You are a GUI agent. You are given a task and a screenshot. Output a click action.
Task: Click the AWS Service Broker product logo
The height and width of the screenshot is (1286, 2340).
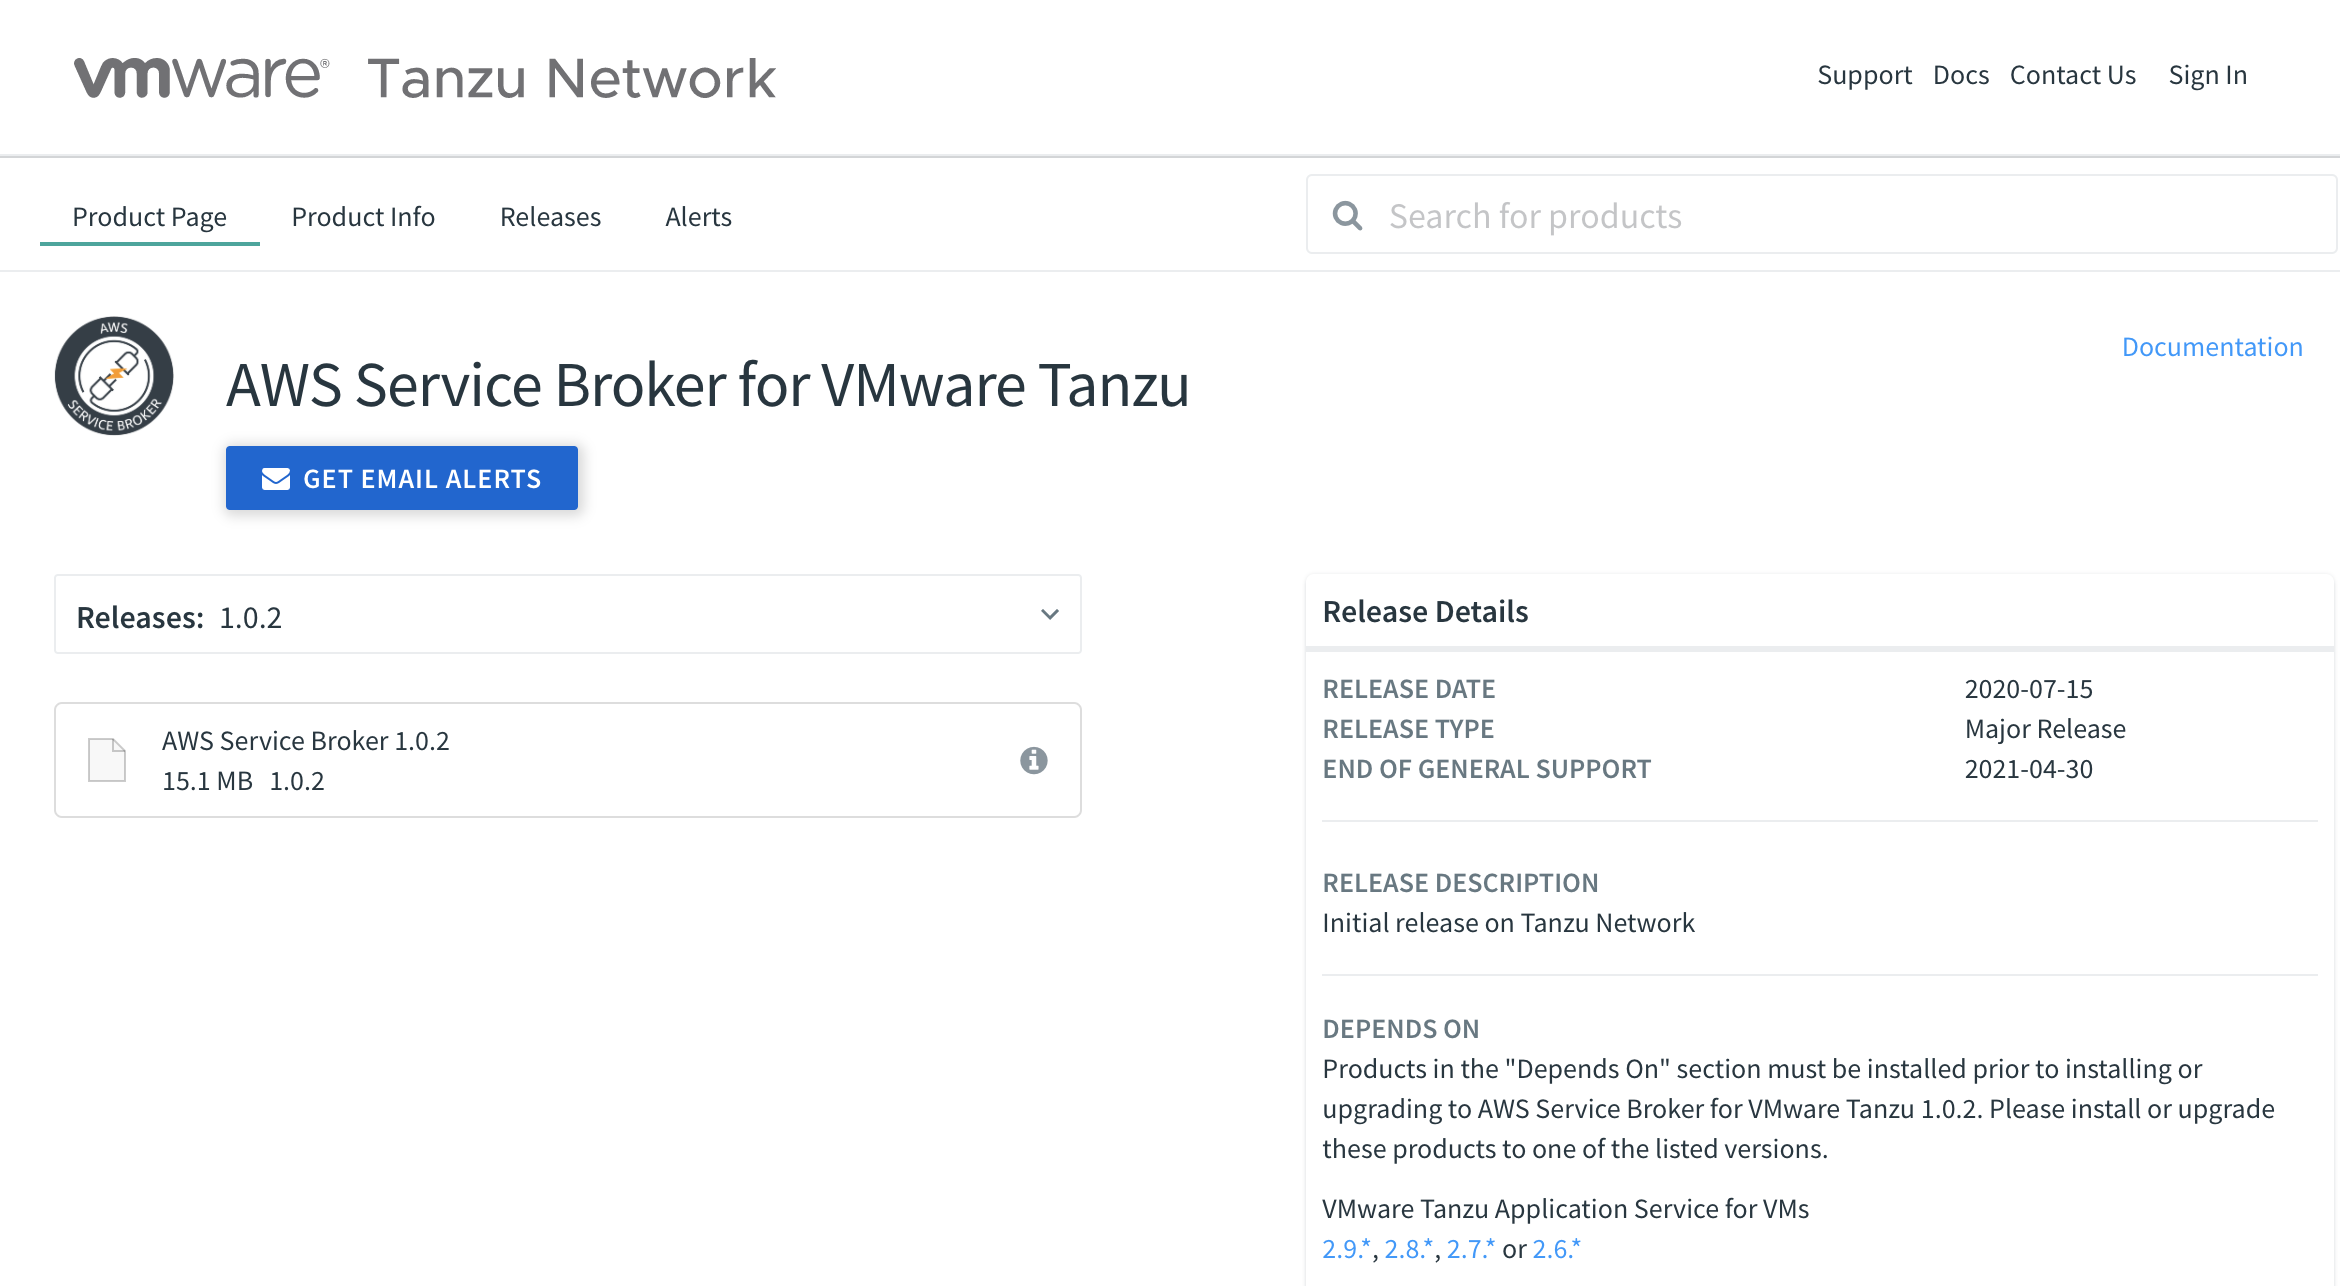pyautogui.click(x=114, y=376)
